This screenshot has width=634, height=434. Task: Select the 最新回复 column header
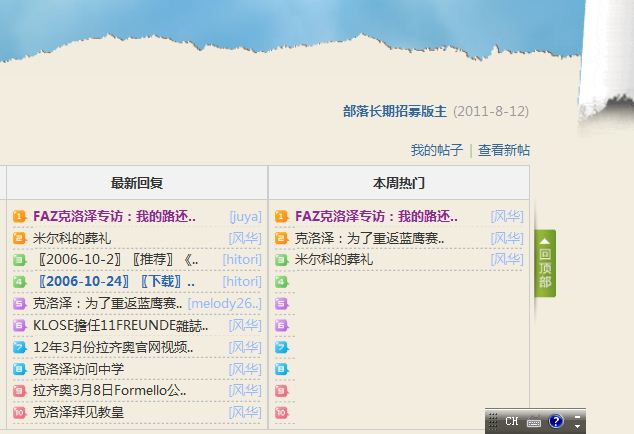point(137,183)
